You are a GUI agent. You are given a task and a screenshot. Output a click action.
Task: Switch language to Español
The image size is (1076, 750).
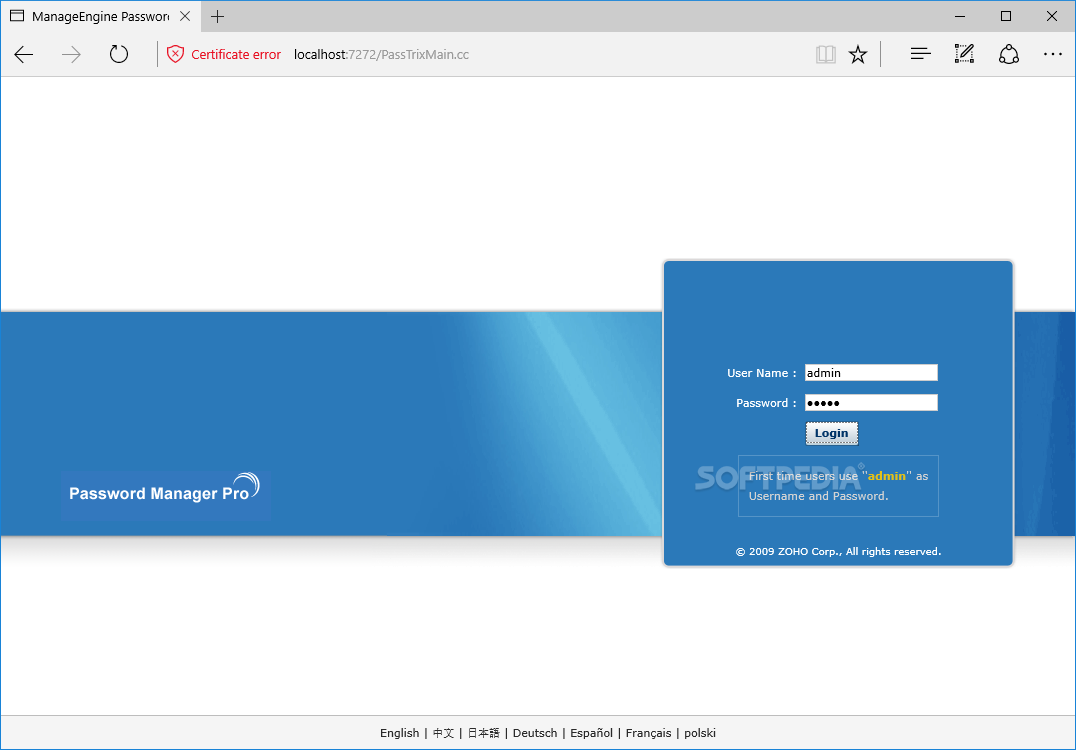592,733
